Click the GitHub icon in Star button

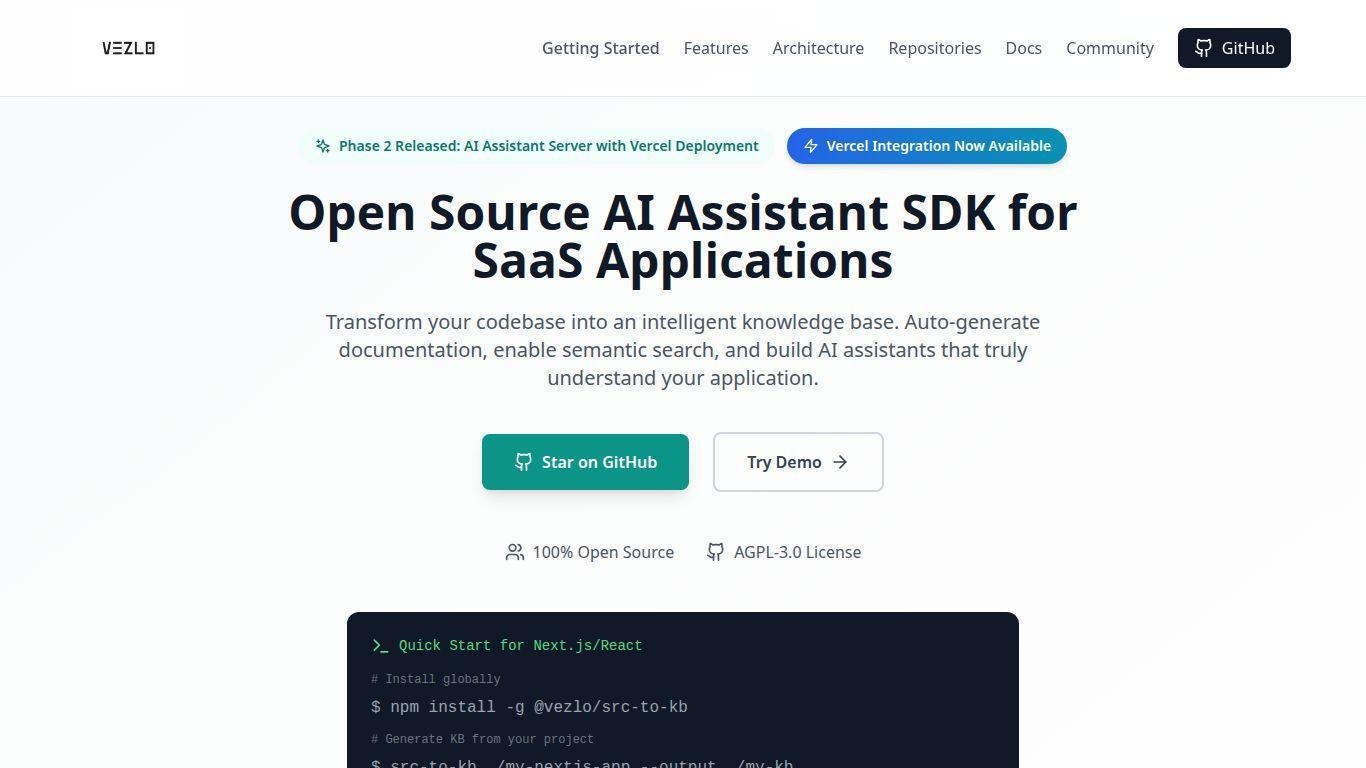point(523,462)
